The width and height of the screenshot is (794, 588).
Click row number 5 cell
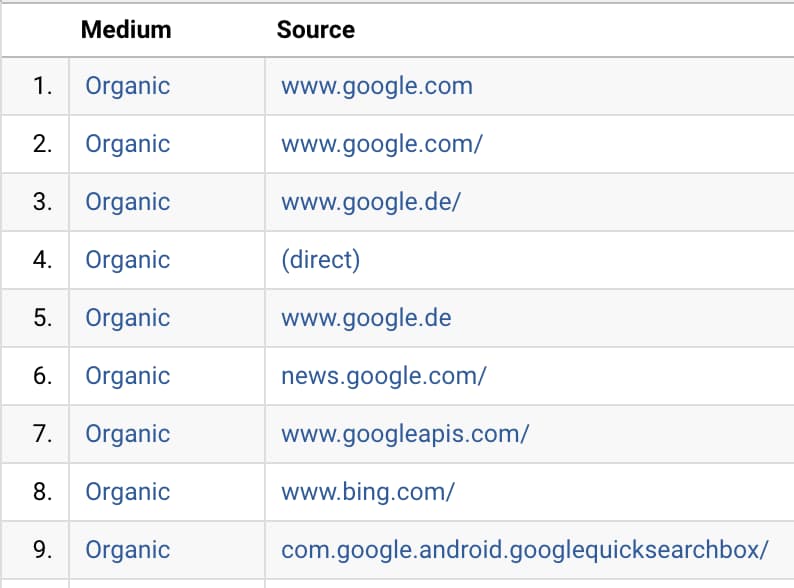[x=42, y=318]
